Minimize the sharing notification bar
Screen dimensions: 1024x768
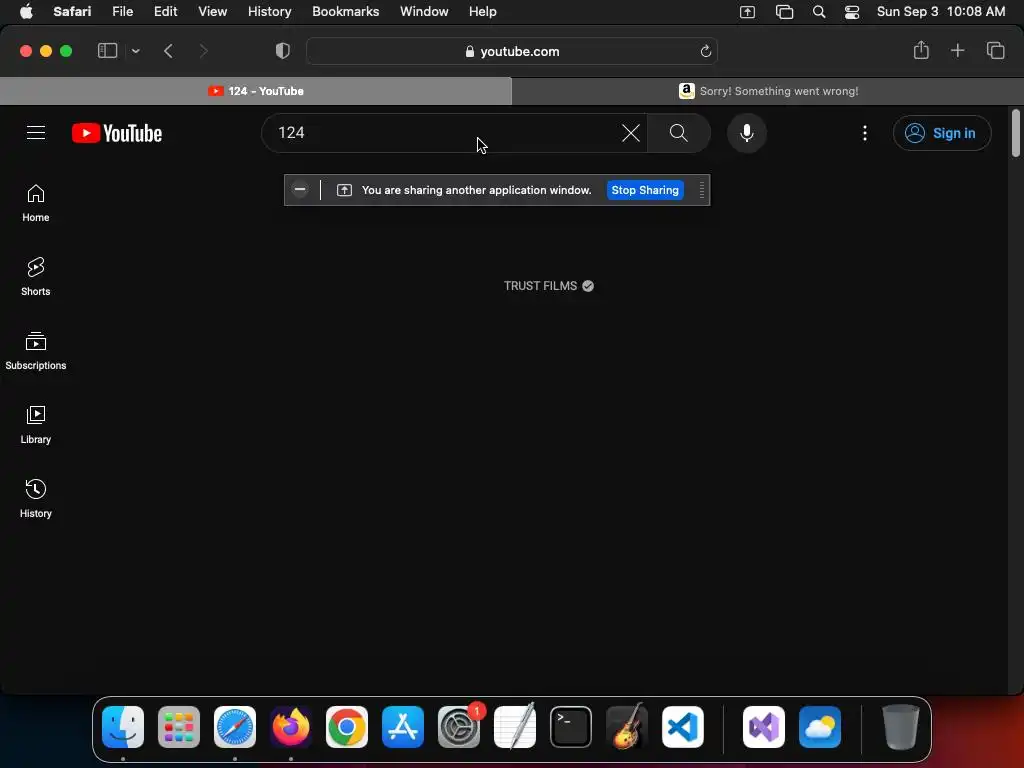300,189
